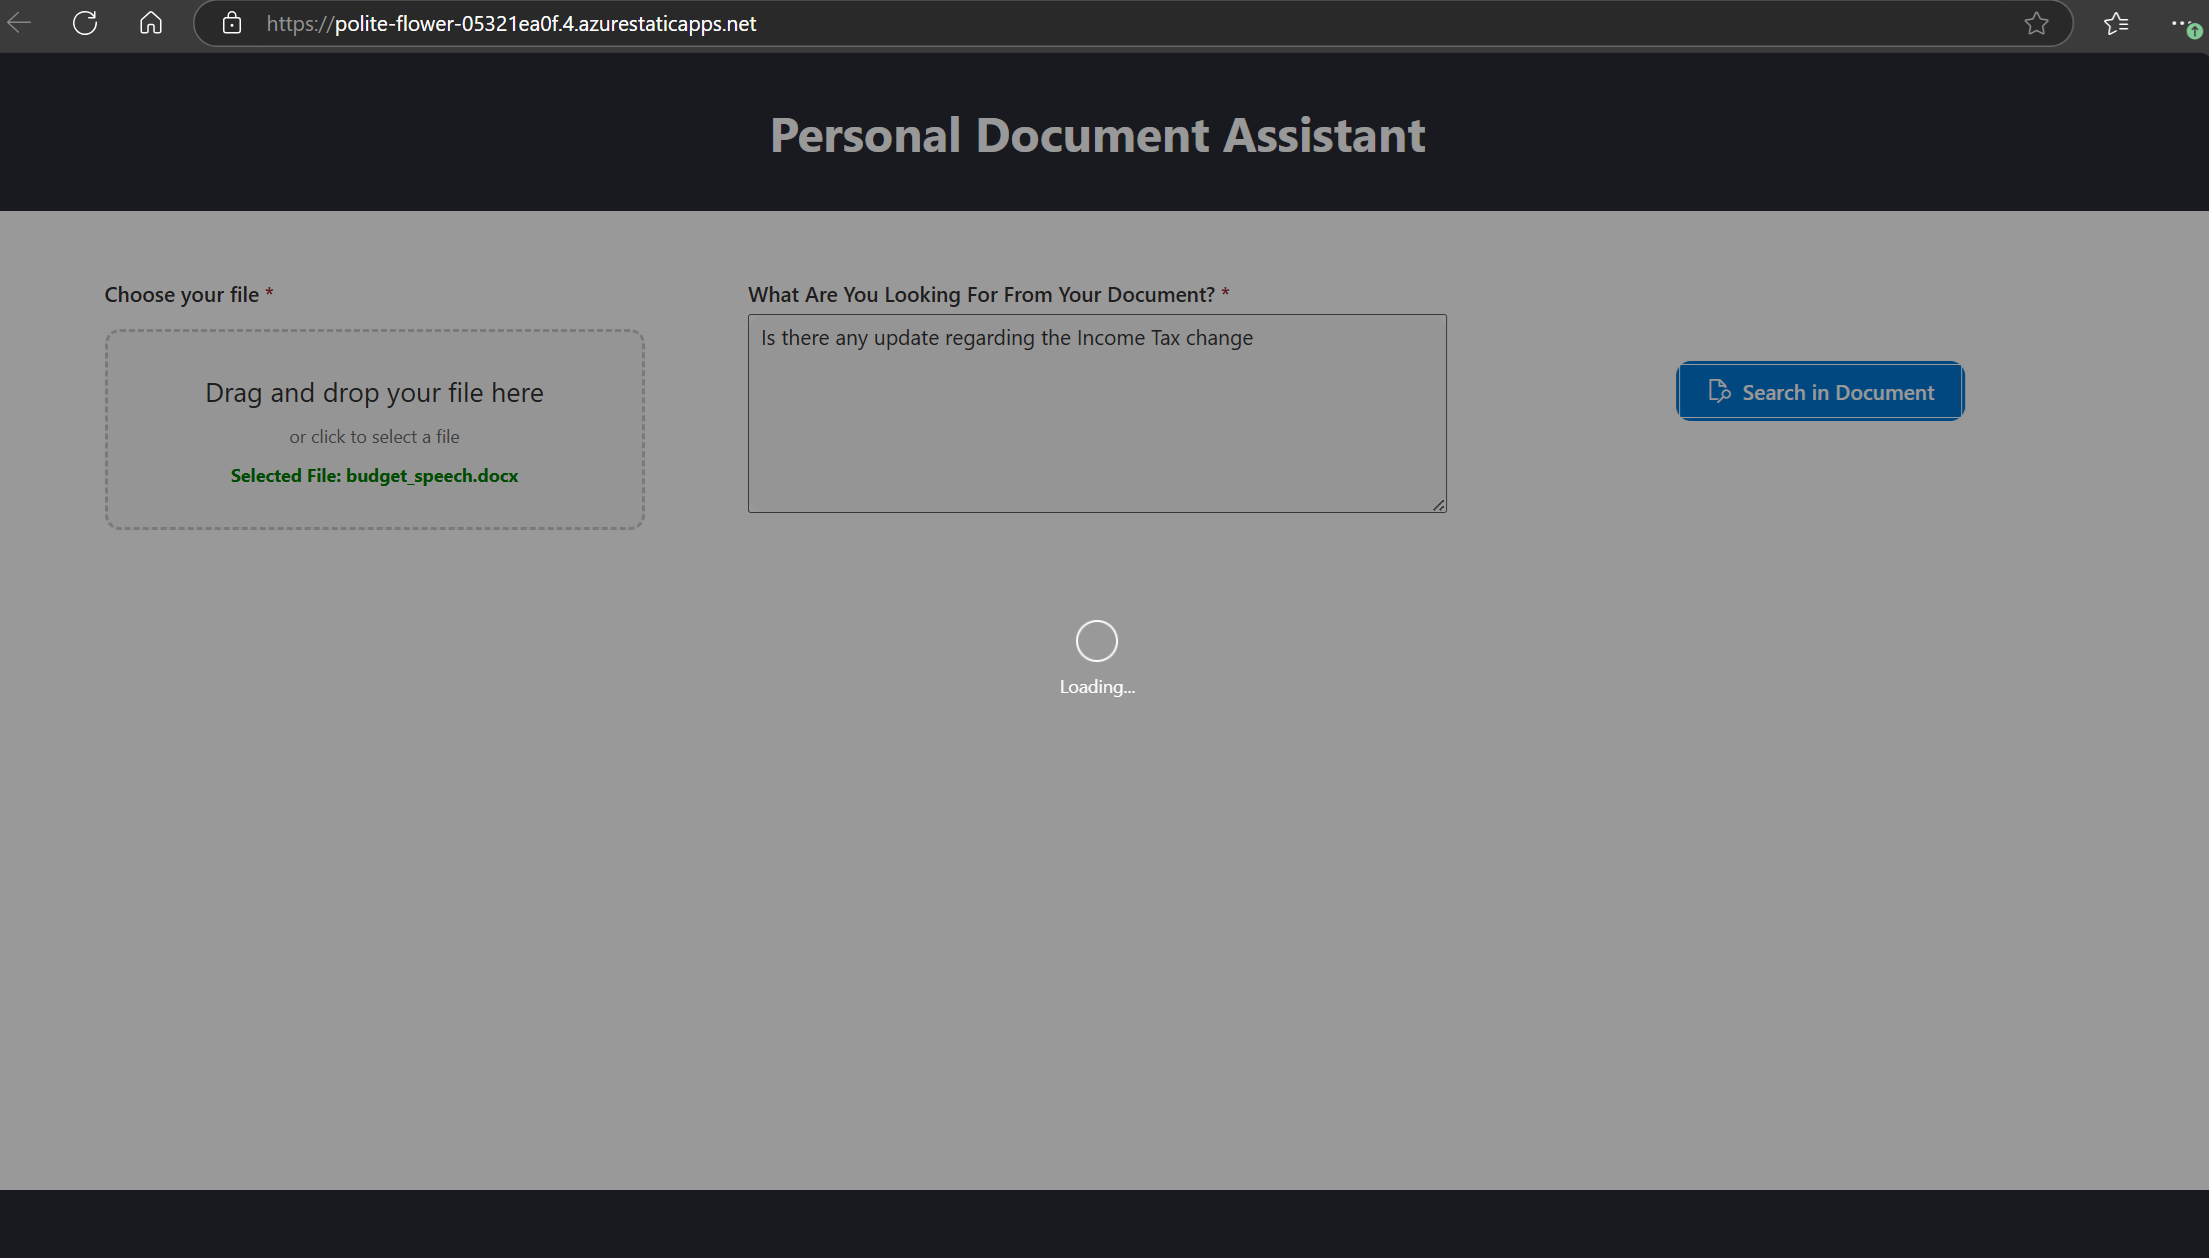Click 'What Are You Looking For' label
2209x1258 pixels.
click(980, 295)
